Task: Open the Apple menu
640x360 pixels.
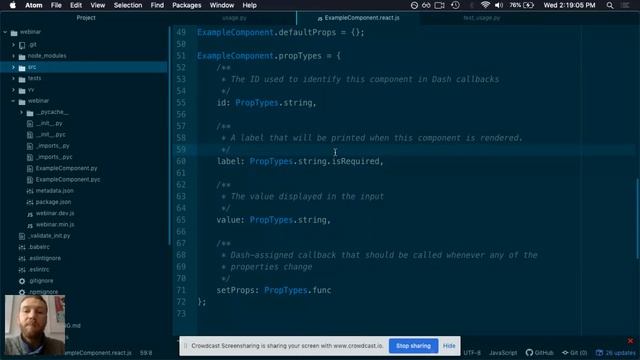Action: [13, 5]
